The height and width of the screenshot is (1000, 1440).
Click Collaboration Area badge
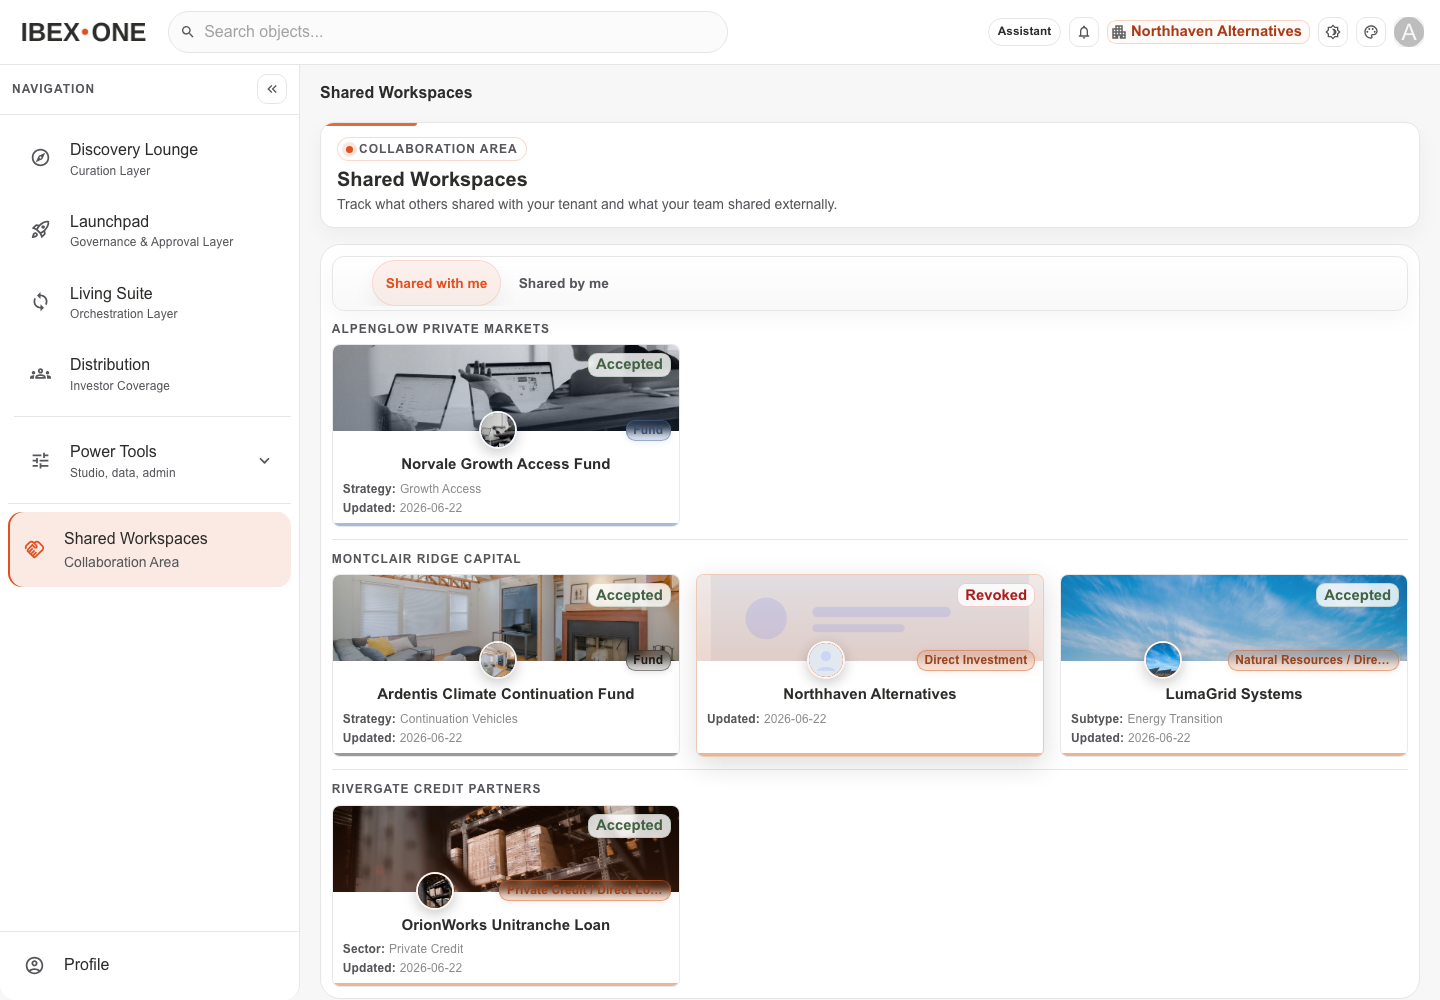432,149
